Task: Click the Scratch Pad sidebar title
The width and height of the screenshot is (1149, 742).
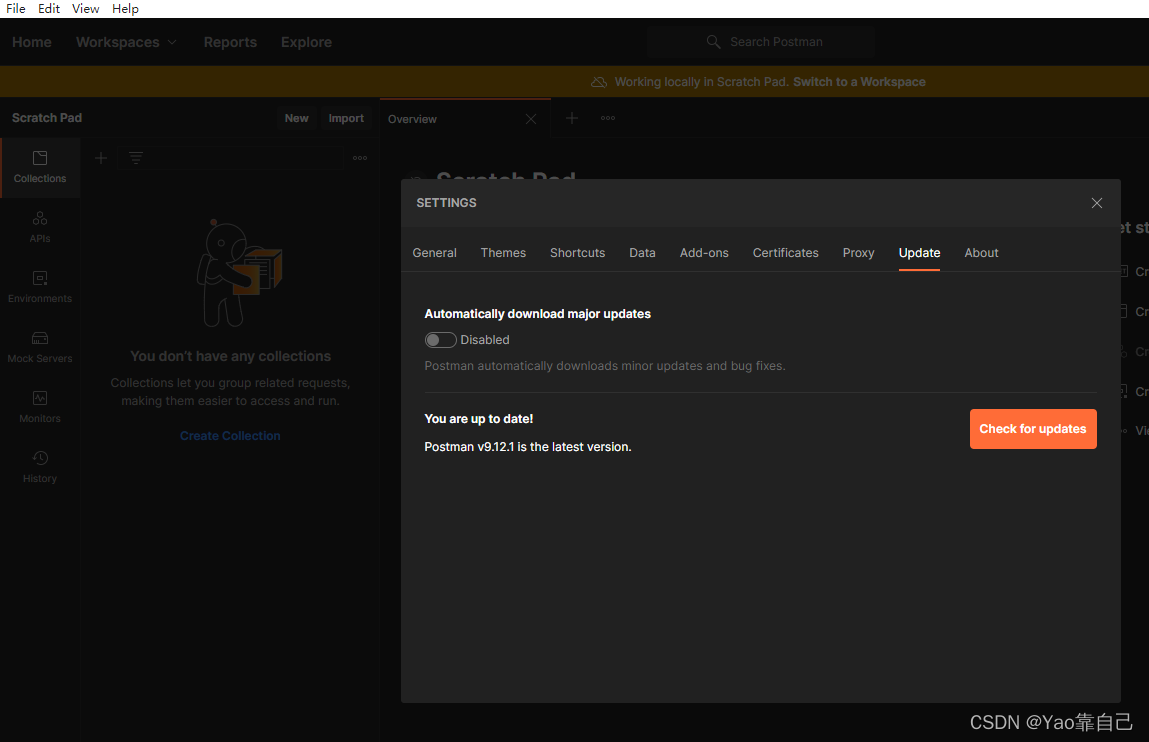Action: click(x=47, y=118)
